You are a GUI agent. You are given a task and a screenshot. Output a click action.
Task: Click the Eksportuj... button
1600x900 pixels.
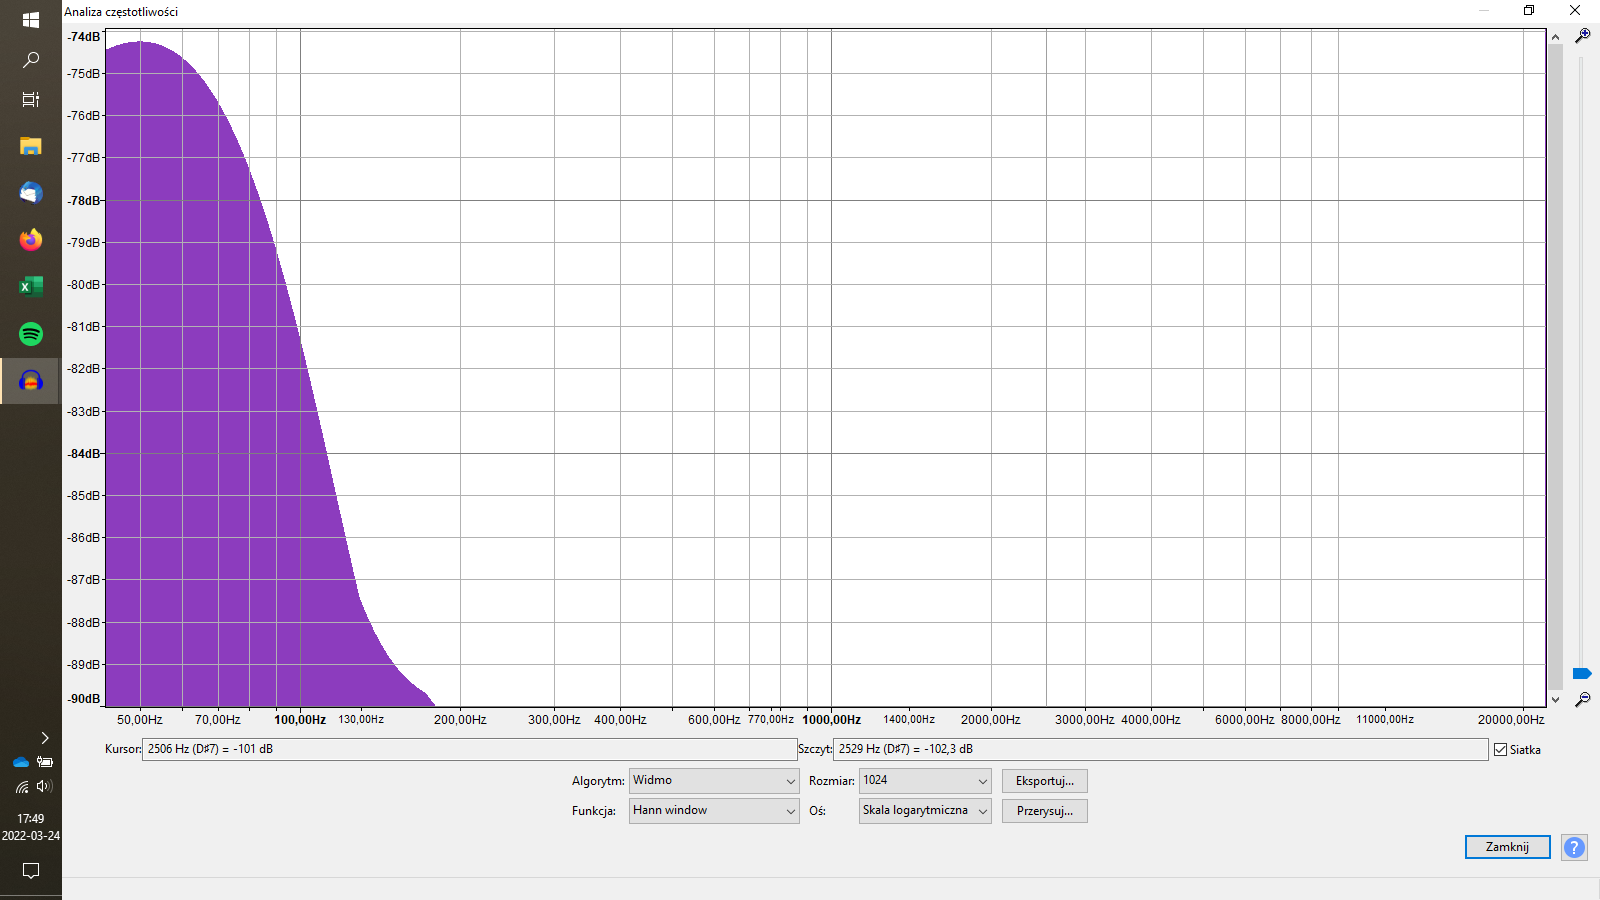click(x=1044, y=781)
